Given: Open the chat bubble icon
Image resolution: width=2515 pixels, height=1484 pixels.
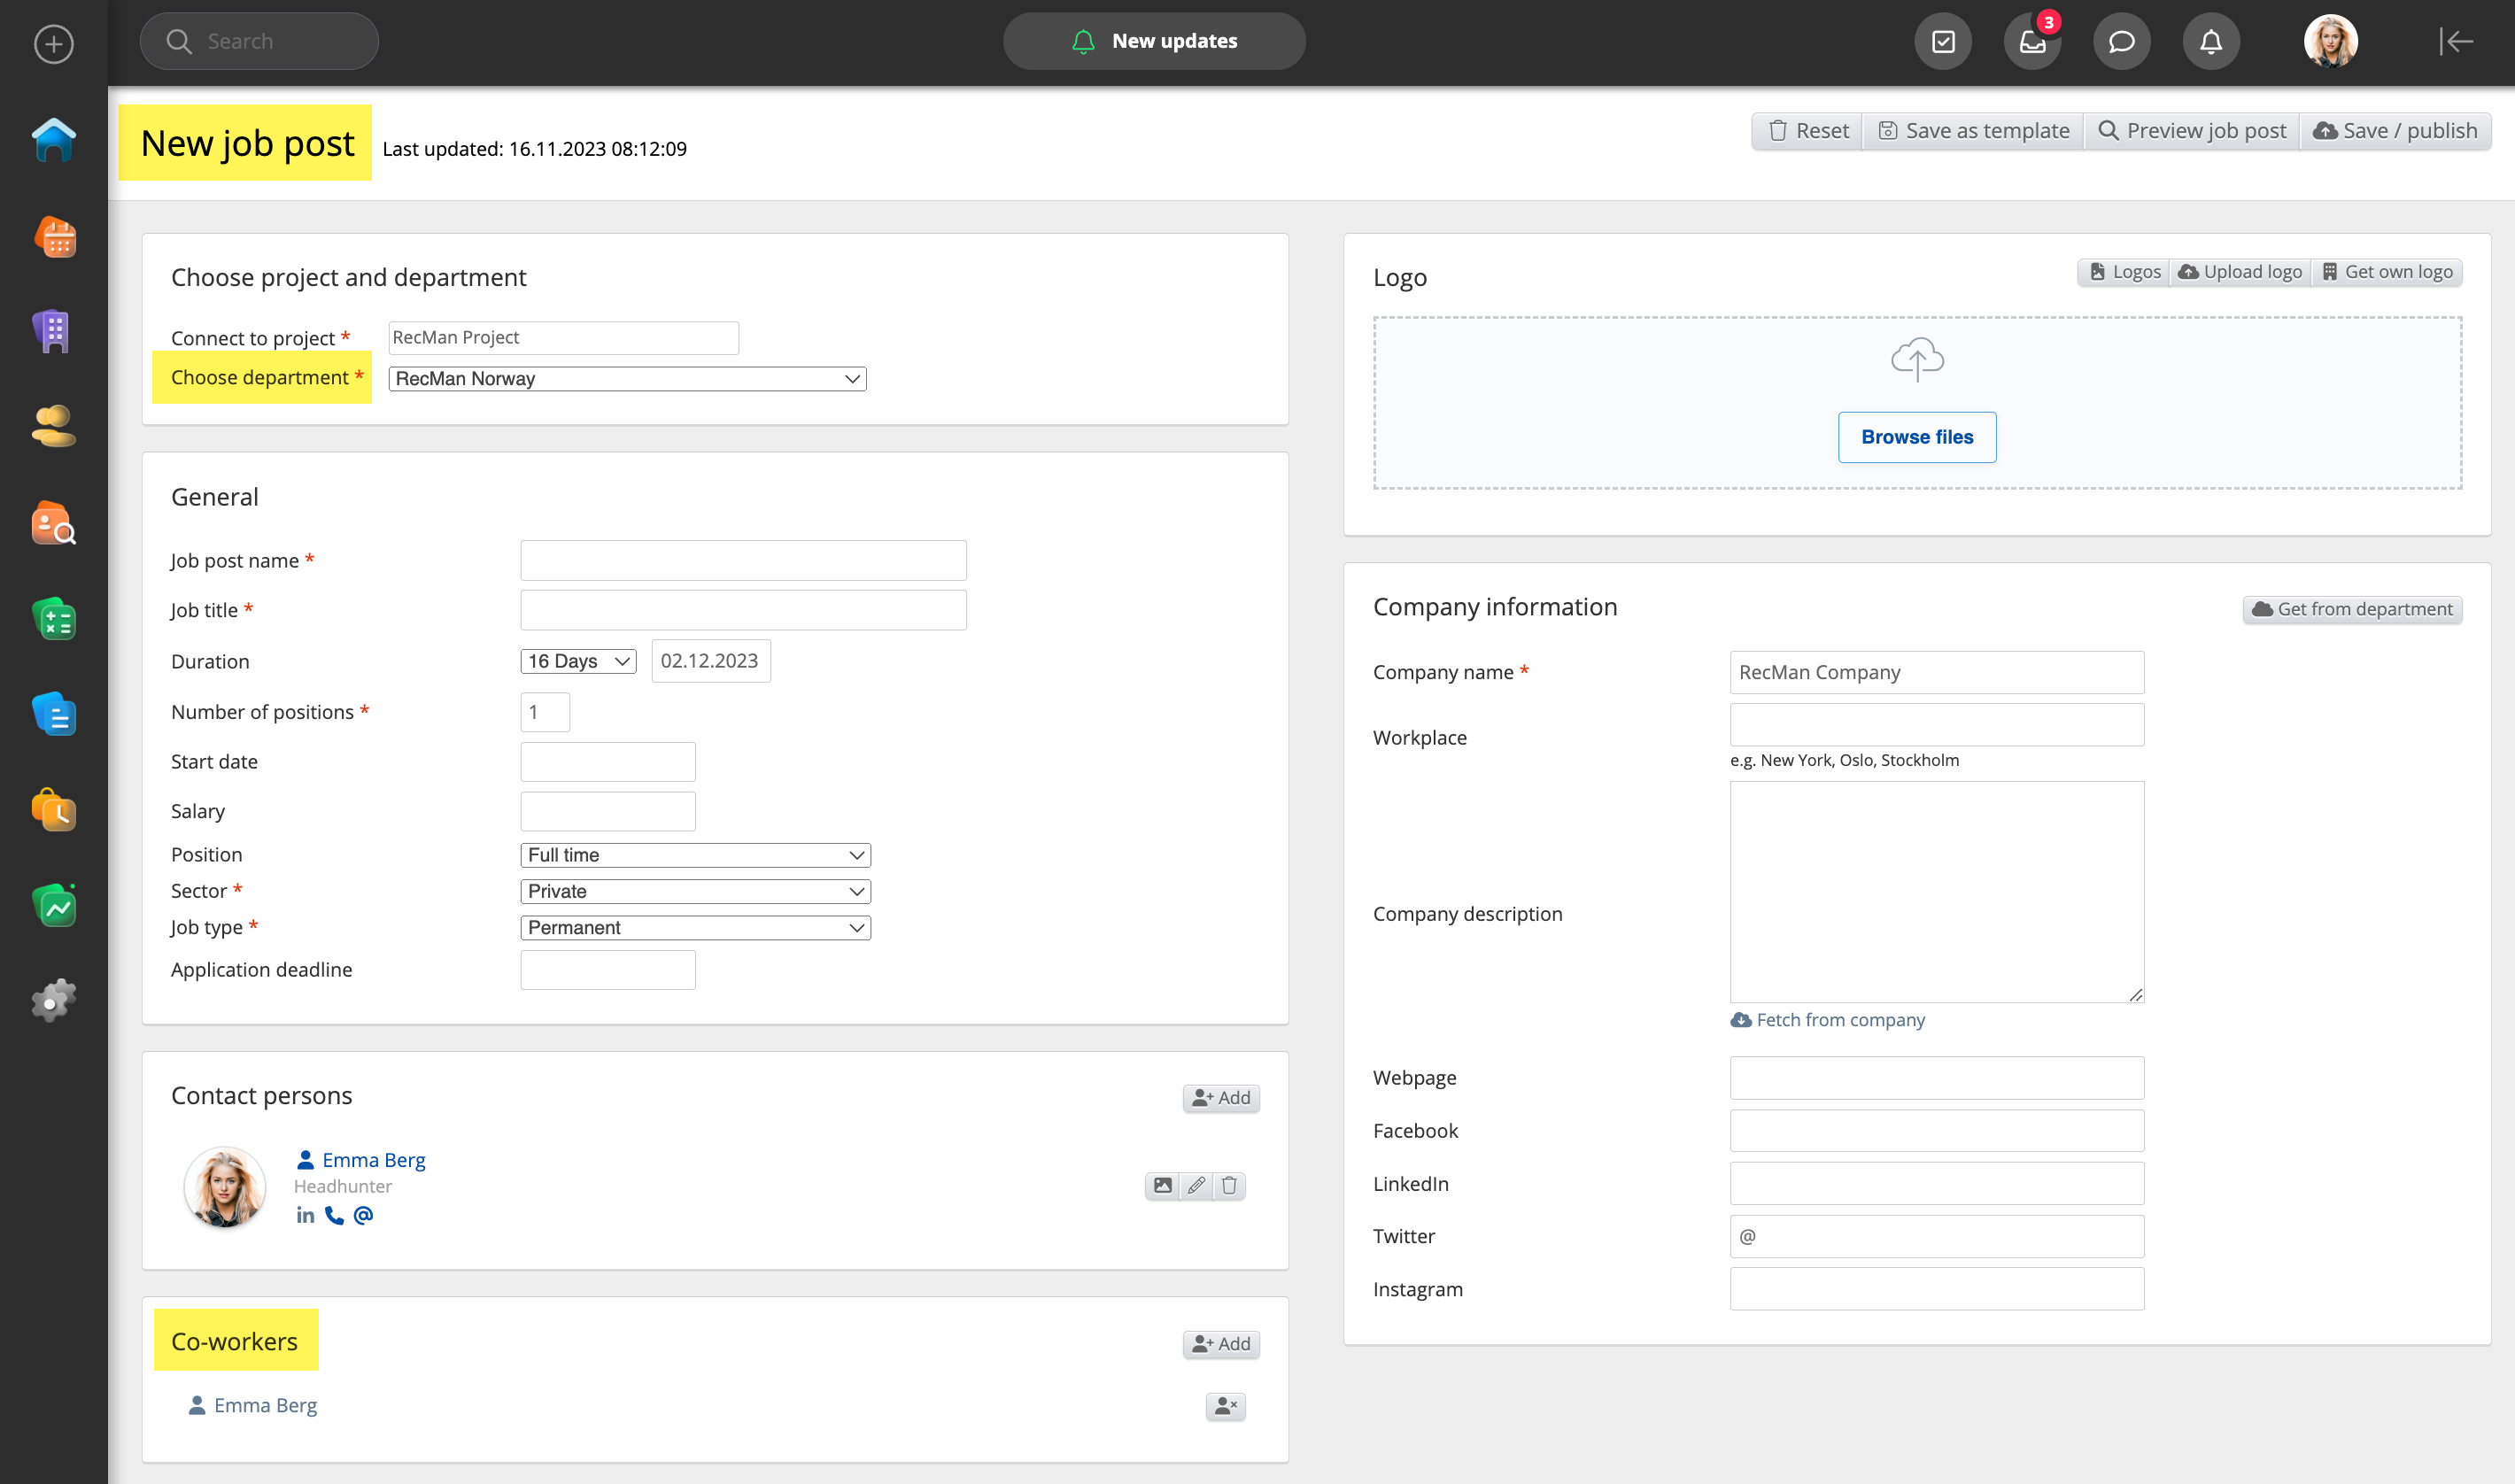Looking at the screenshot, I should [2121, 42].
